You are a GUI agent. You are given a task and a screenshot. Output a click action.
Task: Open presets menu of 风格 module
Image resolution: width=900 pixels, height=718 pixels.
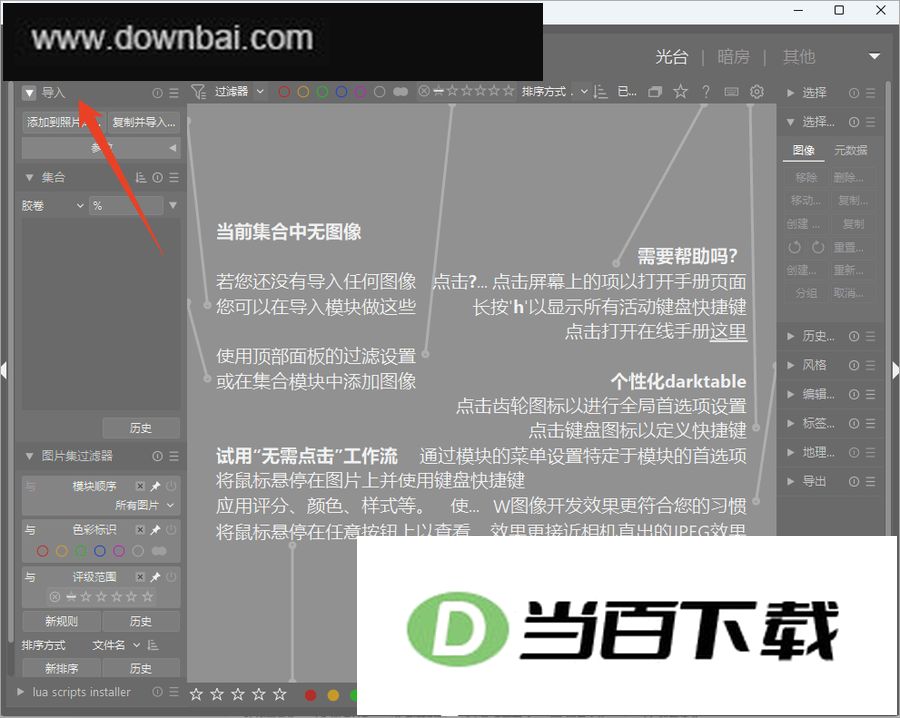[x=871, y=365]
